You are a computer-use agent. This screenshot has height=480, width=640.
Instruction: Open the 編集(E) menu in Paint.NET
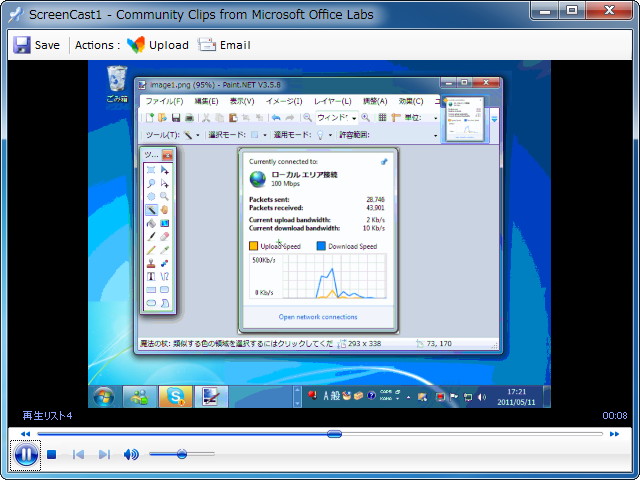206,101
